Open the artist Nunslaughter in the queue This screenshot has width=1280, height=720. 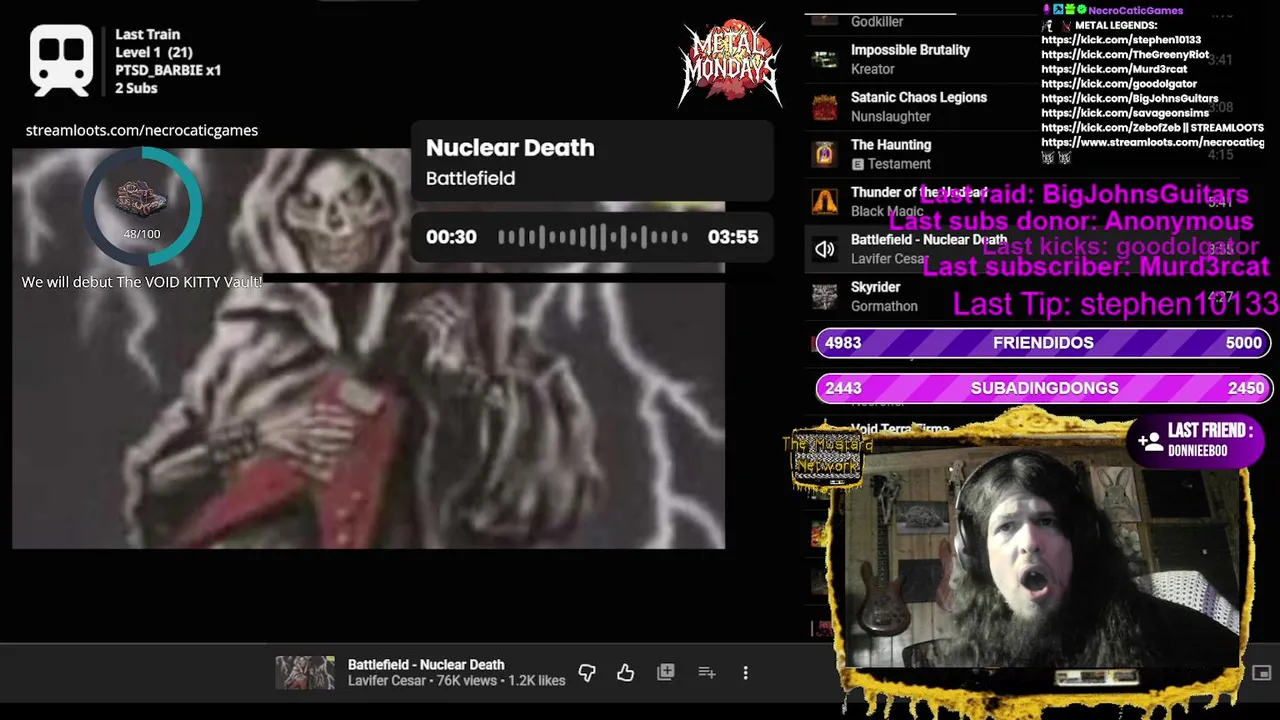pos(890,116)
